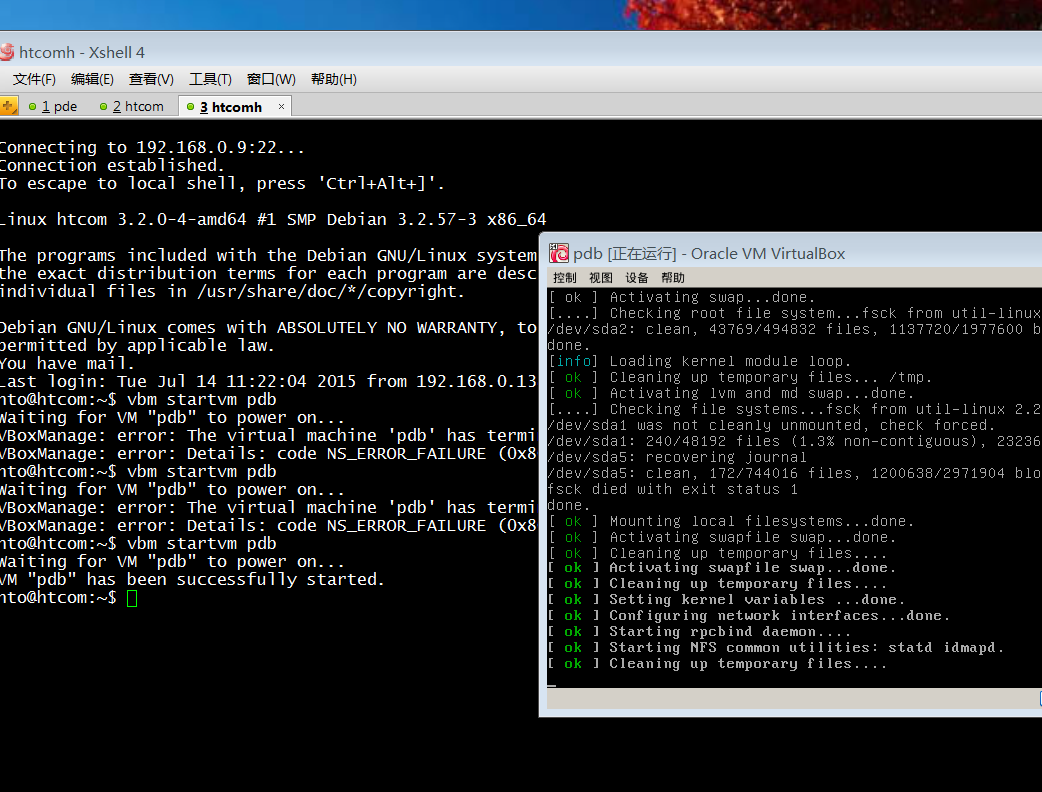Open the 视图 menu in VirtualBox window

point(600,278)
